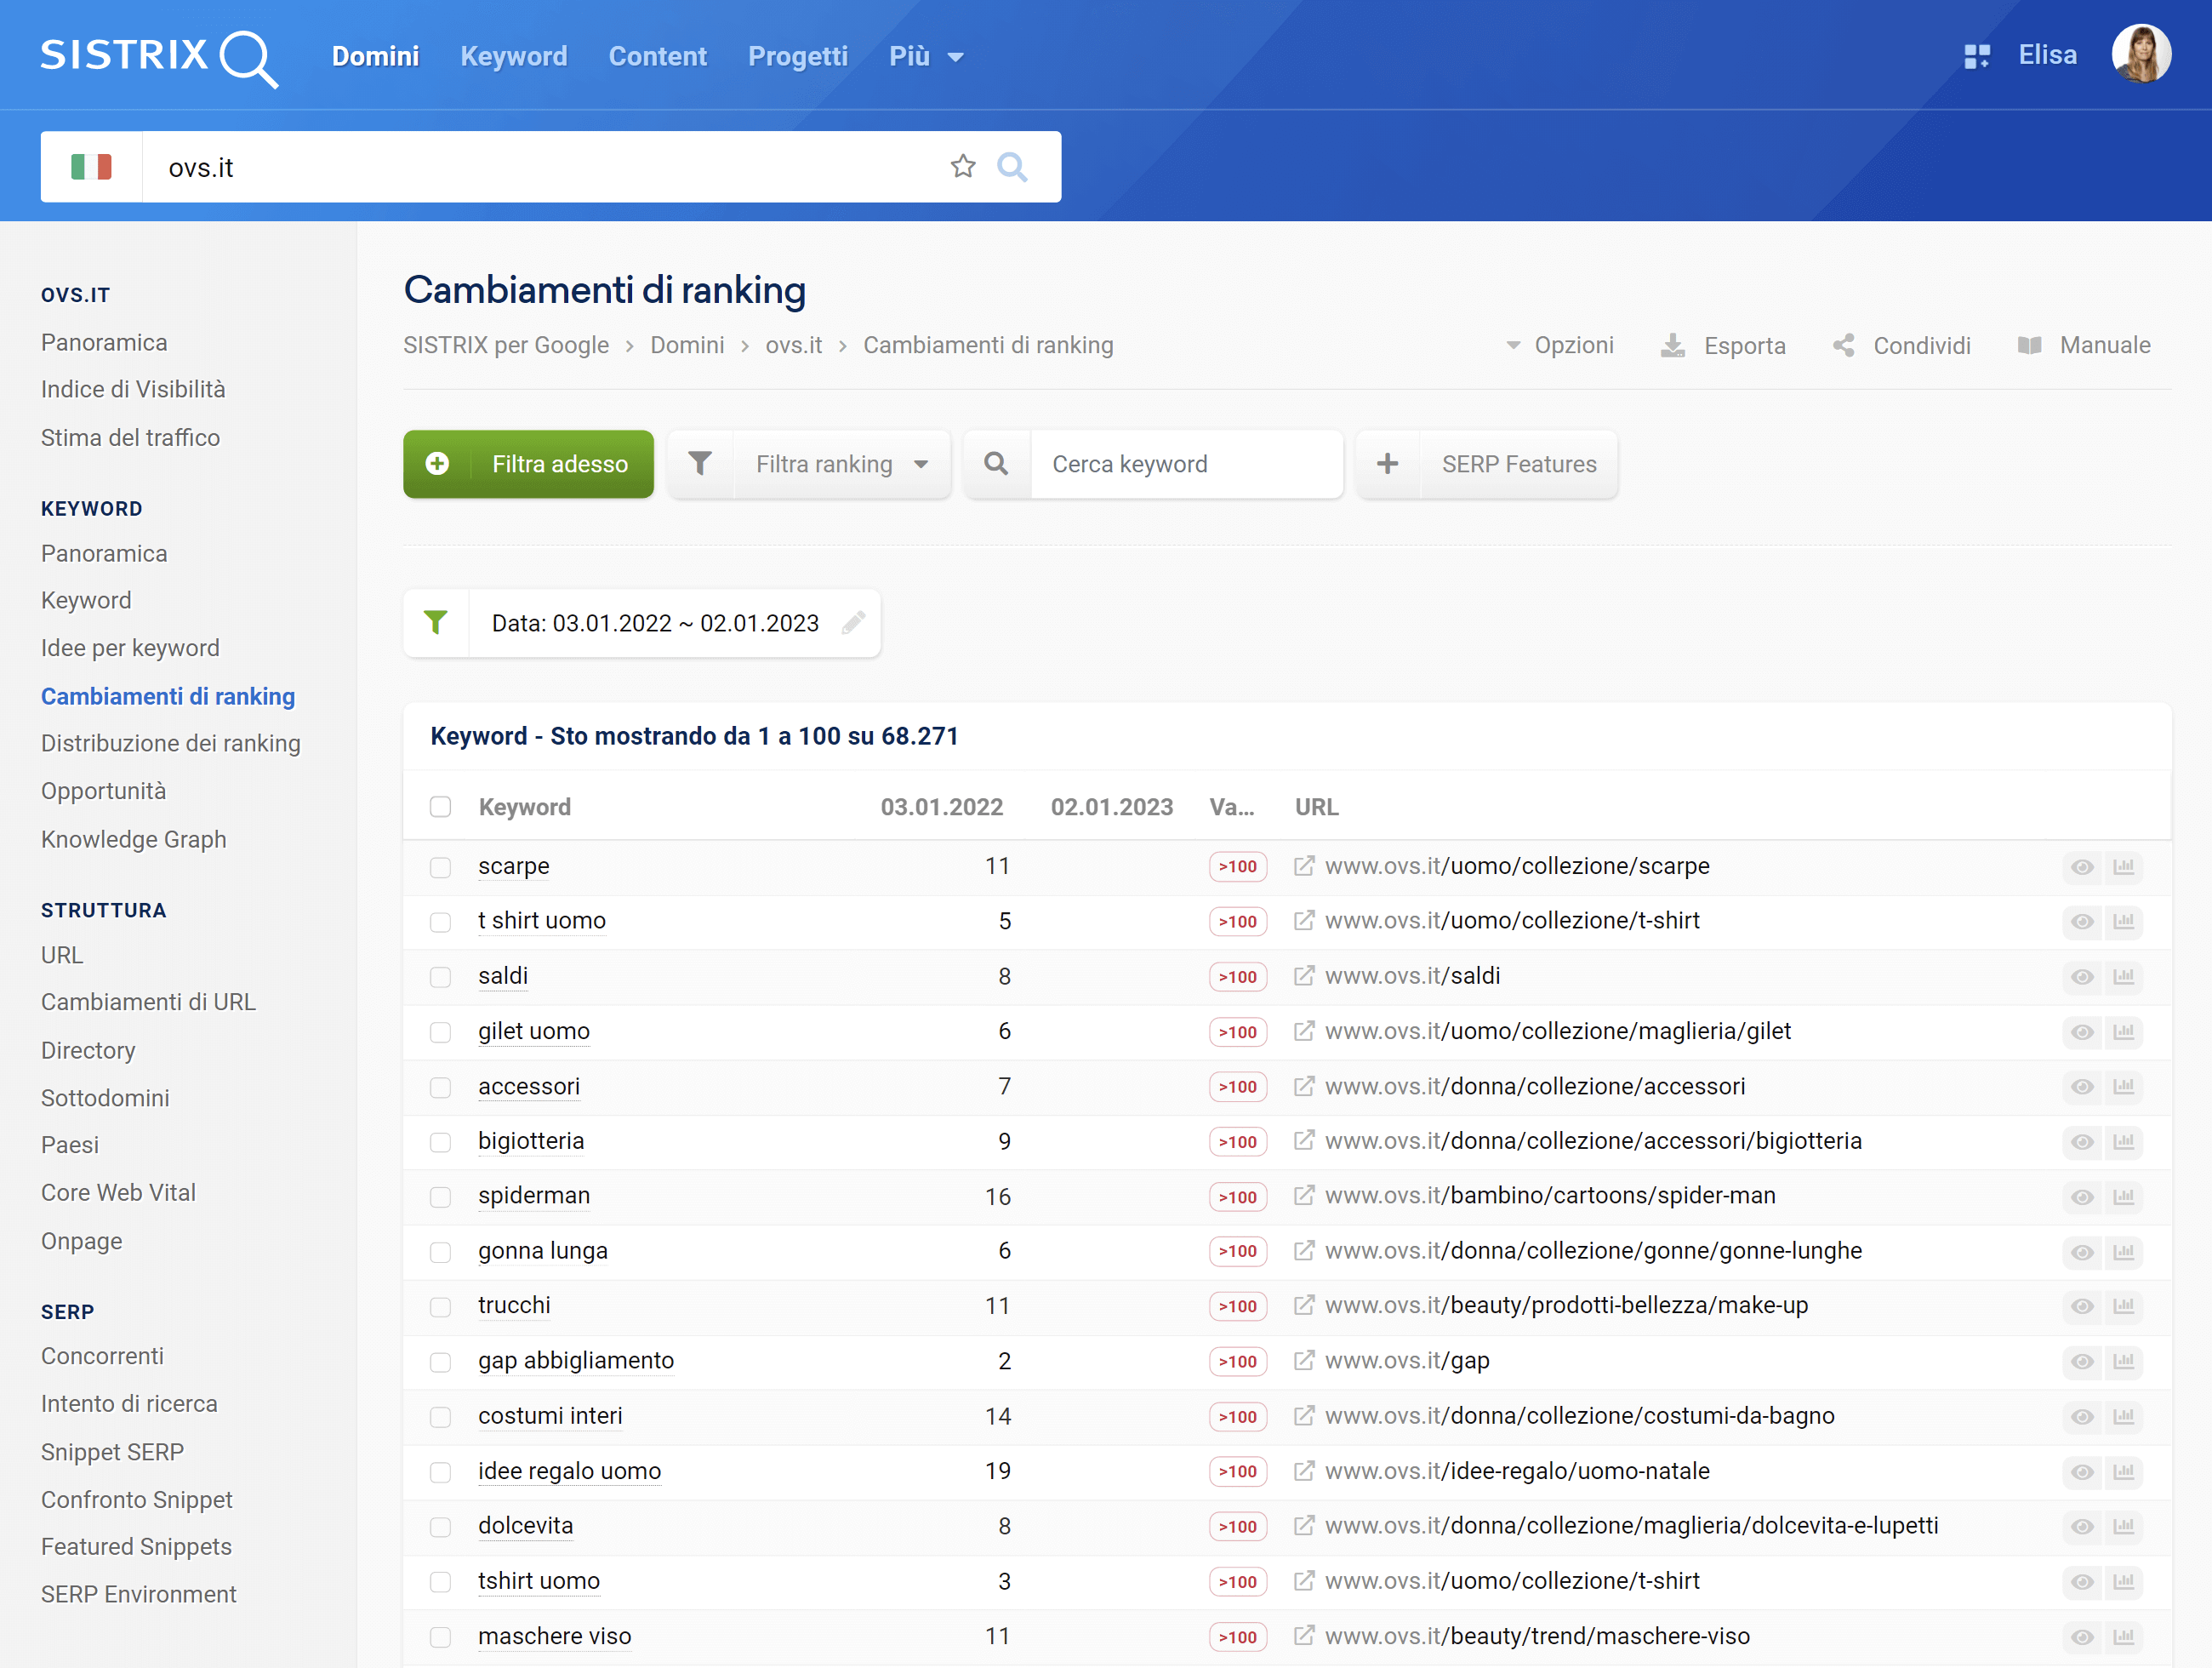Click the eye icon in trucchi row
Screen dimensions: 2212x1668
(2082, 1306)
